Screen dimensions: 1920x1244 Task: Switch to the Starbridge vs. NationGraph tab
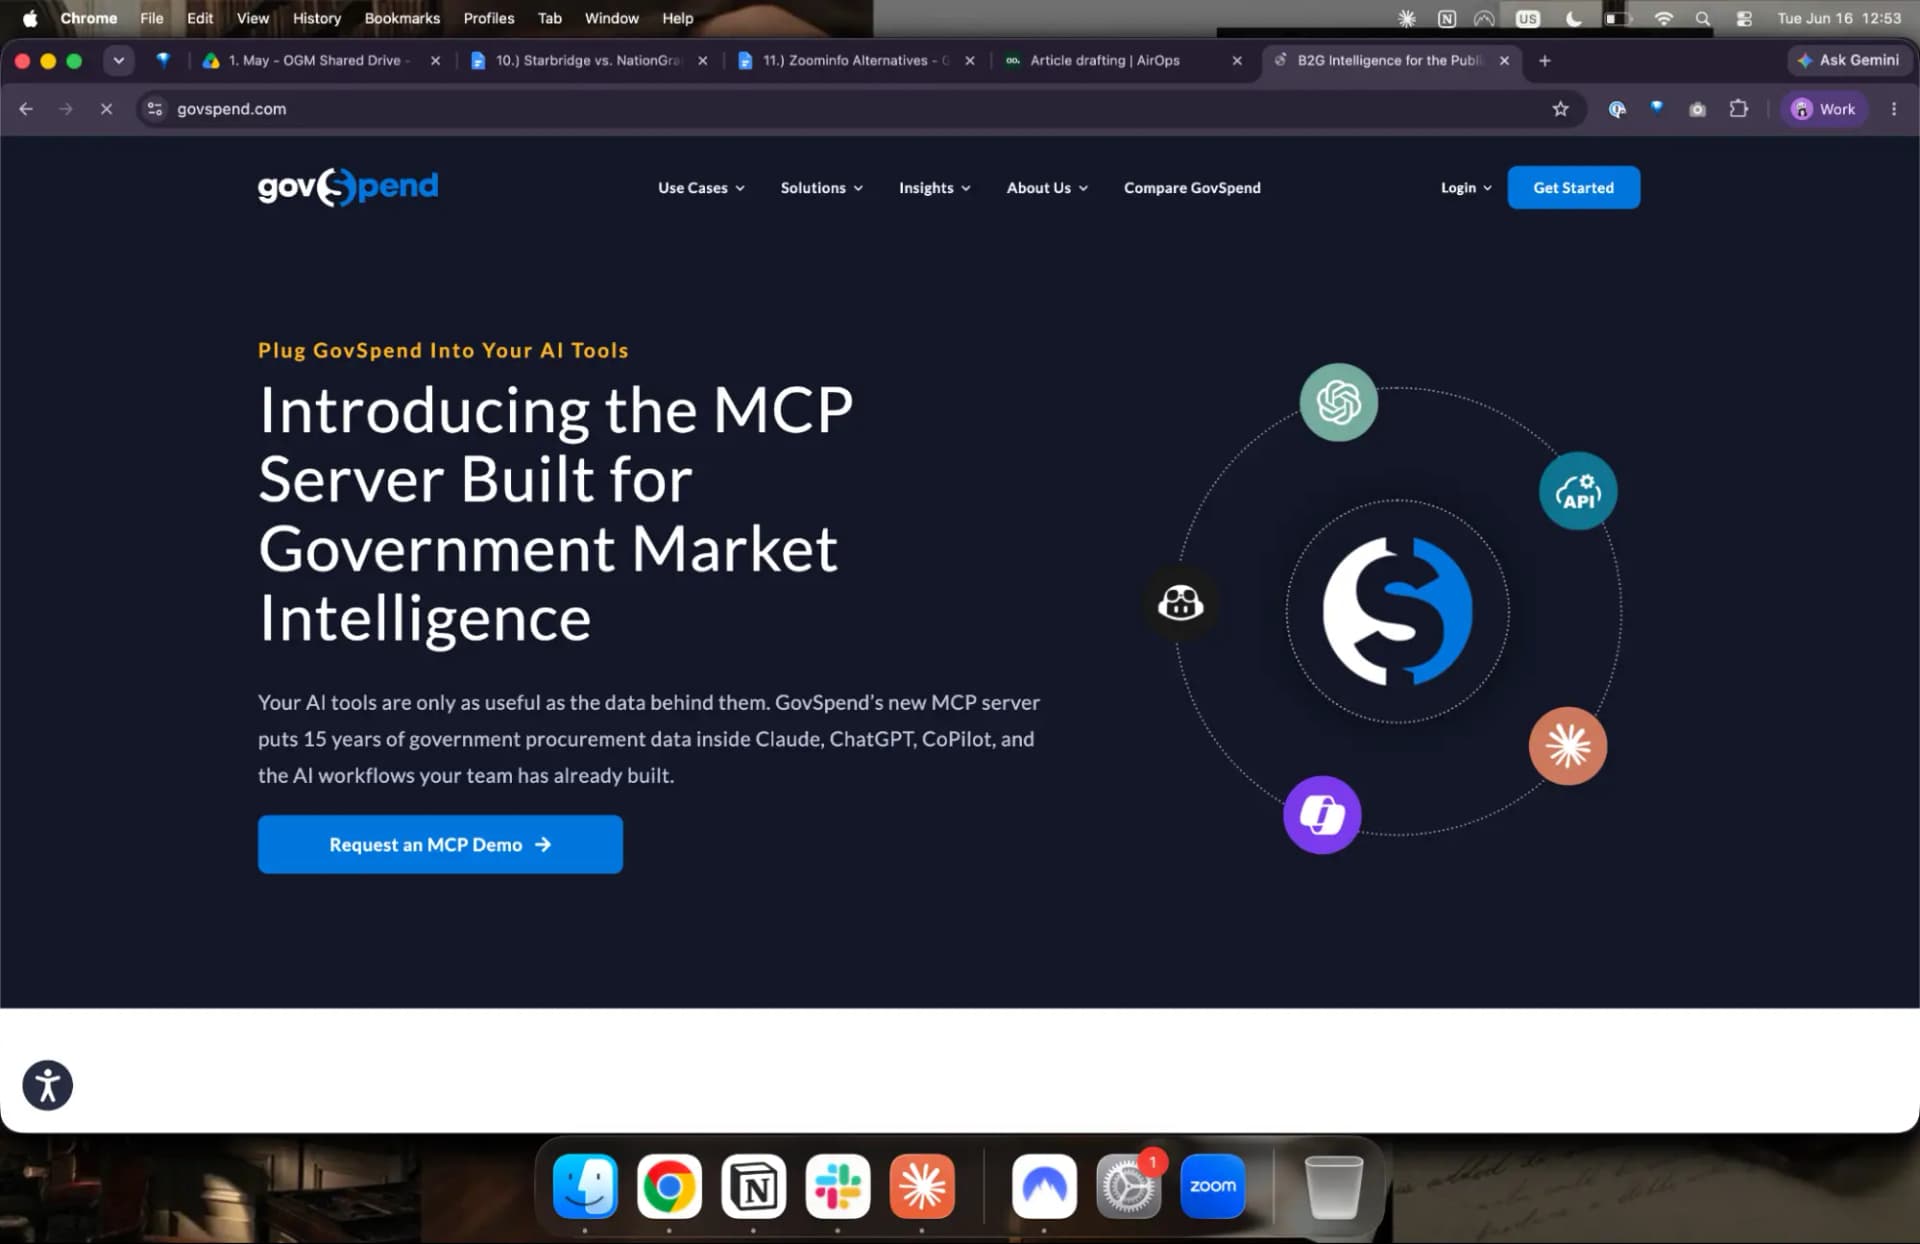pos(588,61)
